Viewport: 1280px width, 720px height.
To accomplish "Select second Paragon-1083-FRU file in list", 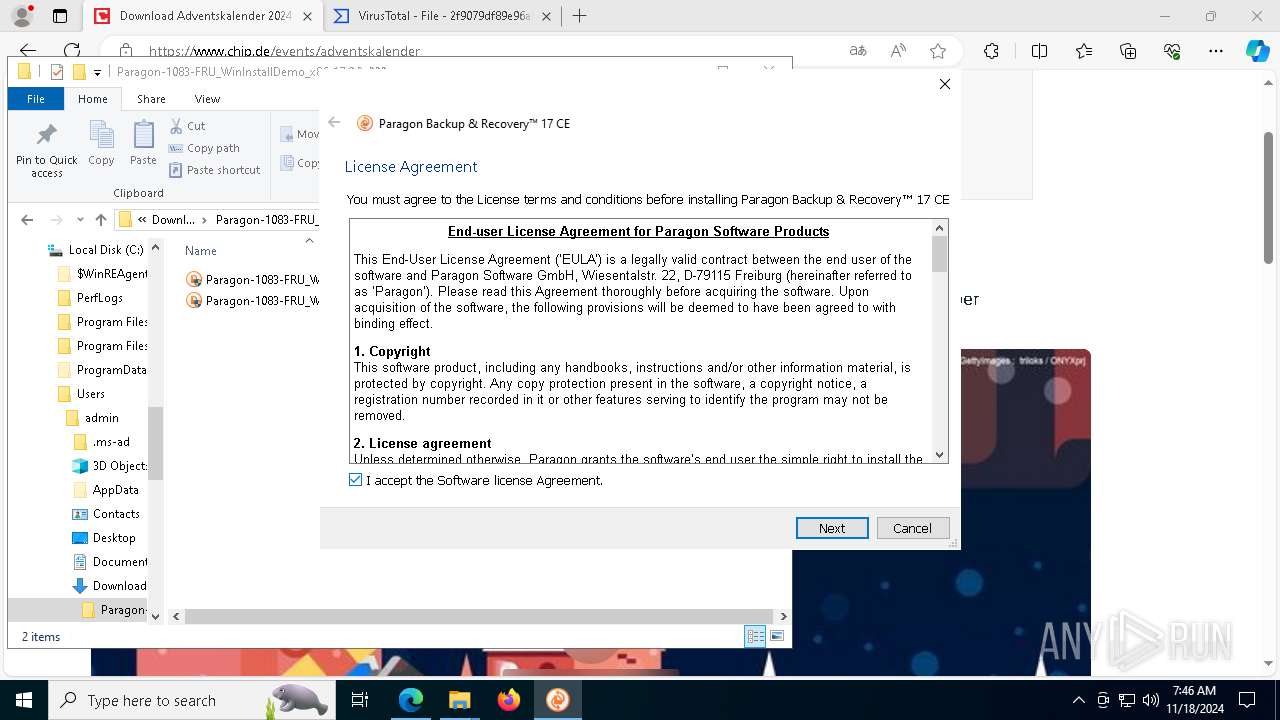I will (x=252, y=300).
